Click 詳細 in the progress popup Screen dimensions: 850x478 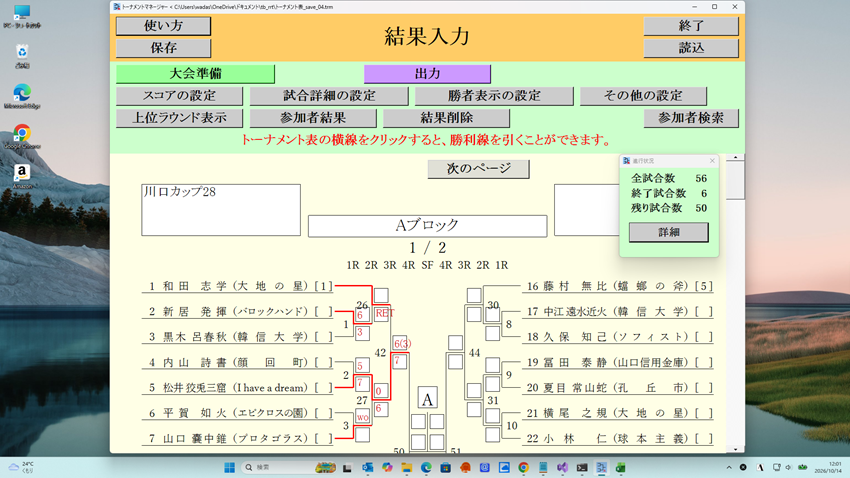668,232
